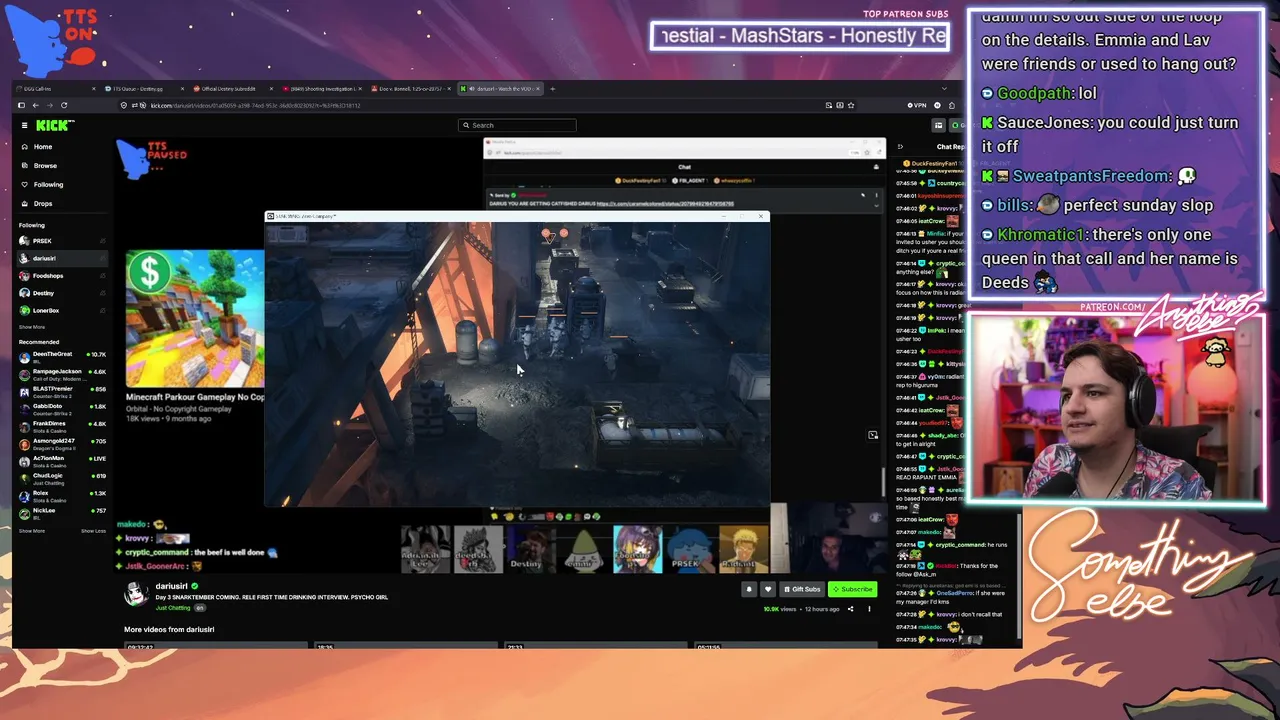Open dariusirl channel from Following list
1280x720 pixels.
62,258
